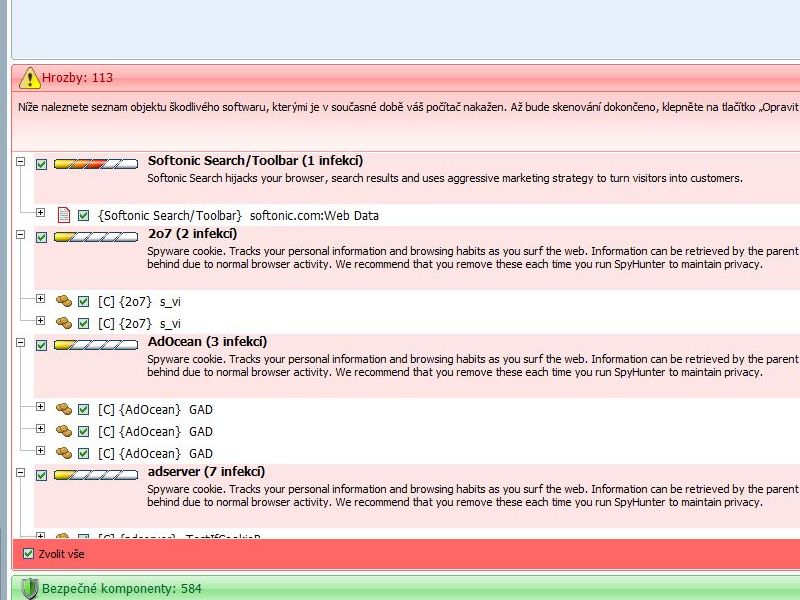Click the 'Softonic Search hijacks your browser' description

(x=445, y=179)
